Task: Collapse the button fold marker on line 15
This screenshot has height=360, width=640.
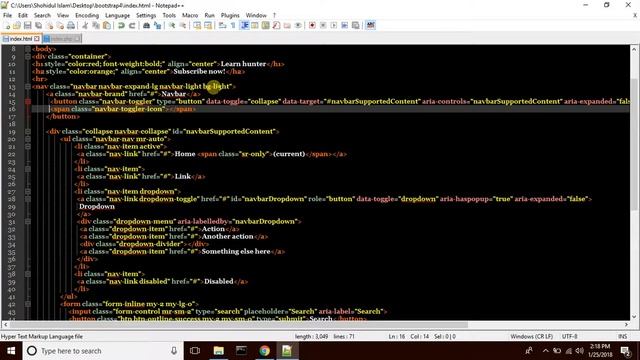Action: (x=28, y=102)
